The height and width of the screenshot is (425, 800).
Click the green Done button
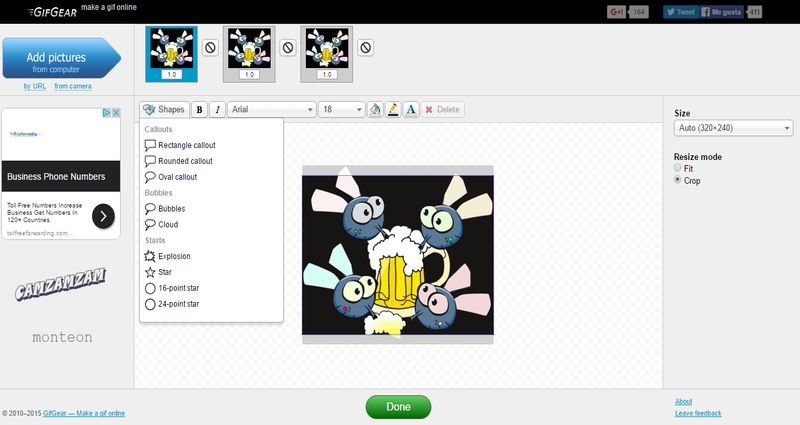[398, 407]
